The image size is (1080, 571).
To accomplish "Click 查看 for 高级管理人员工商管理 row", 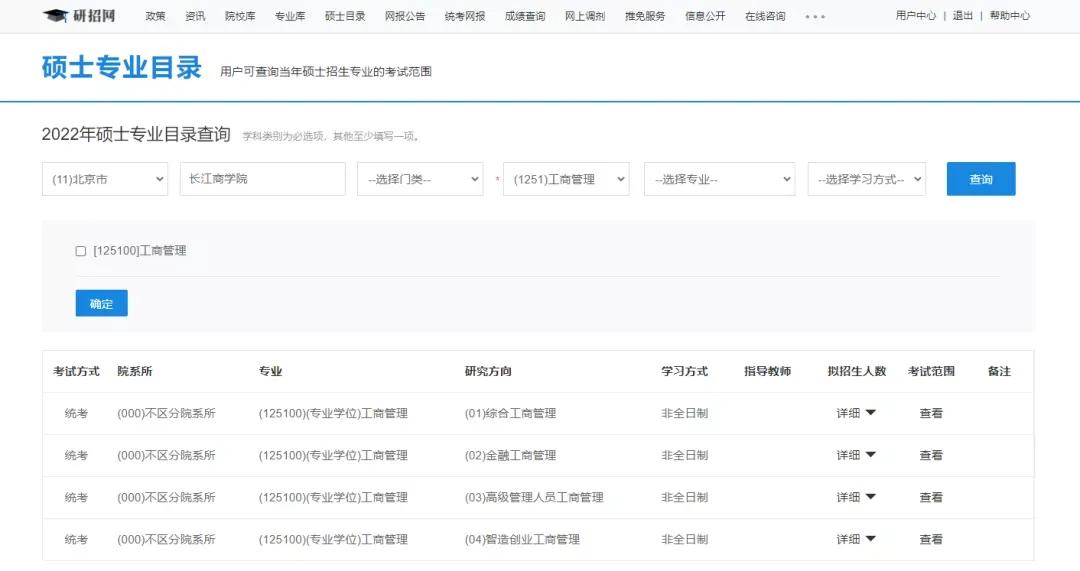I will click(931, 497).
